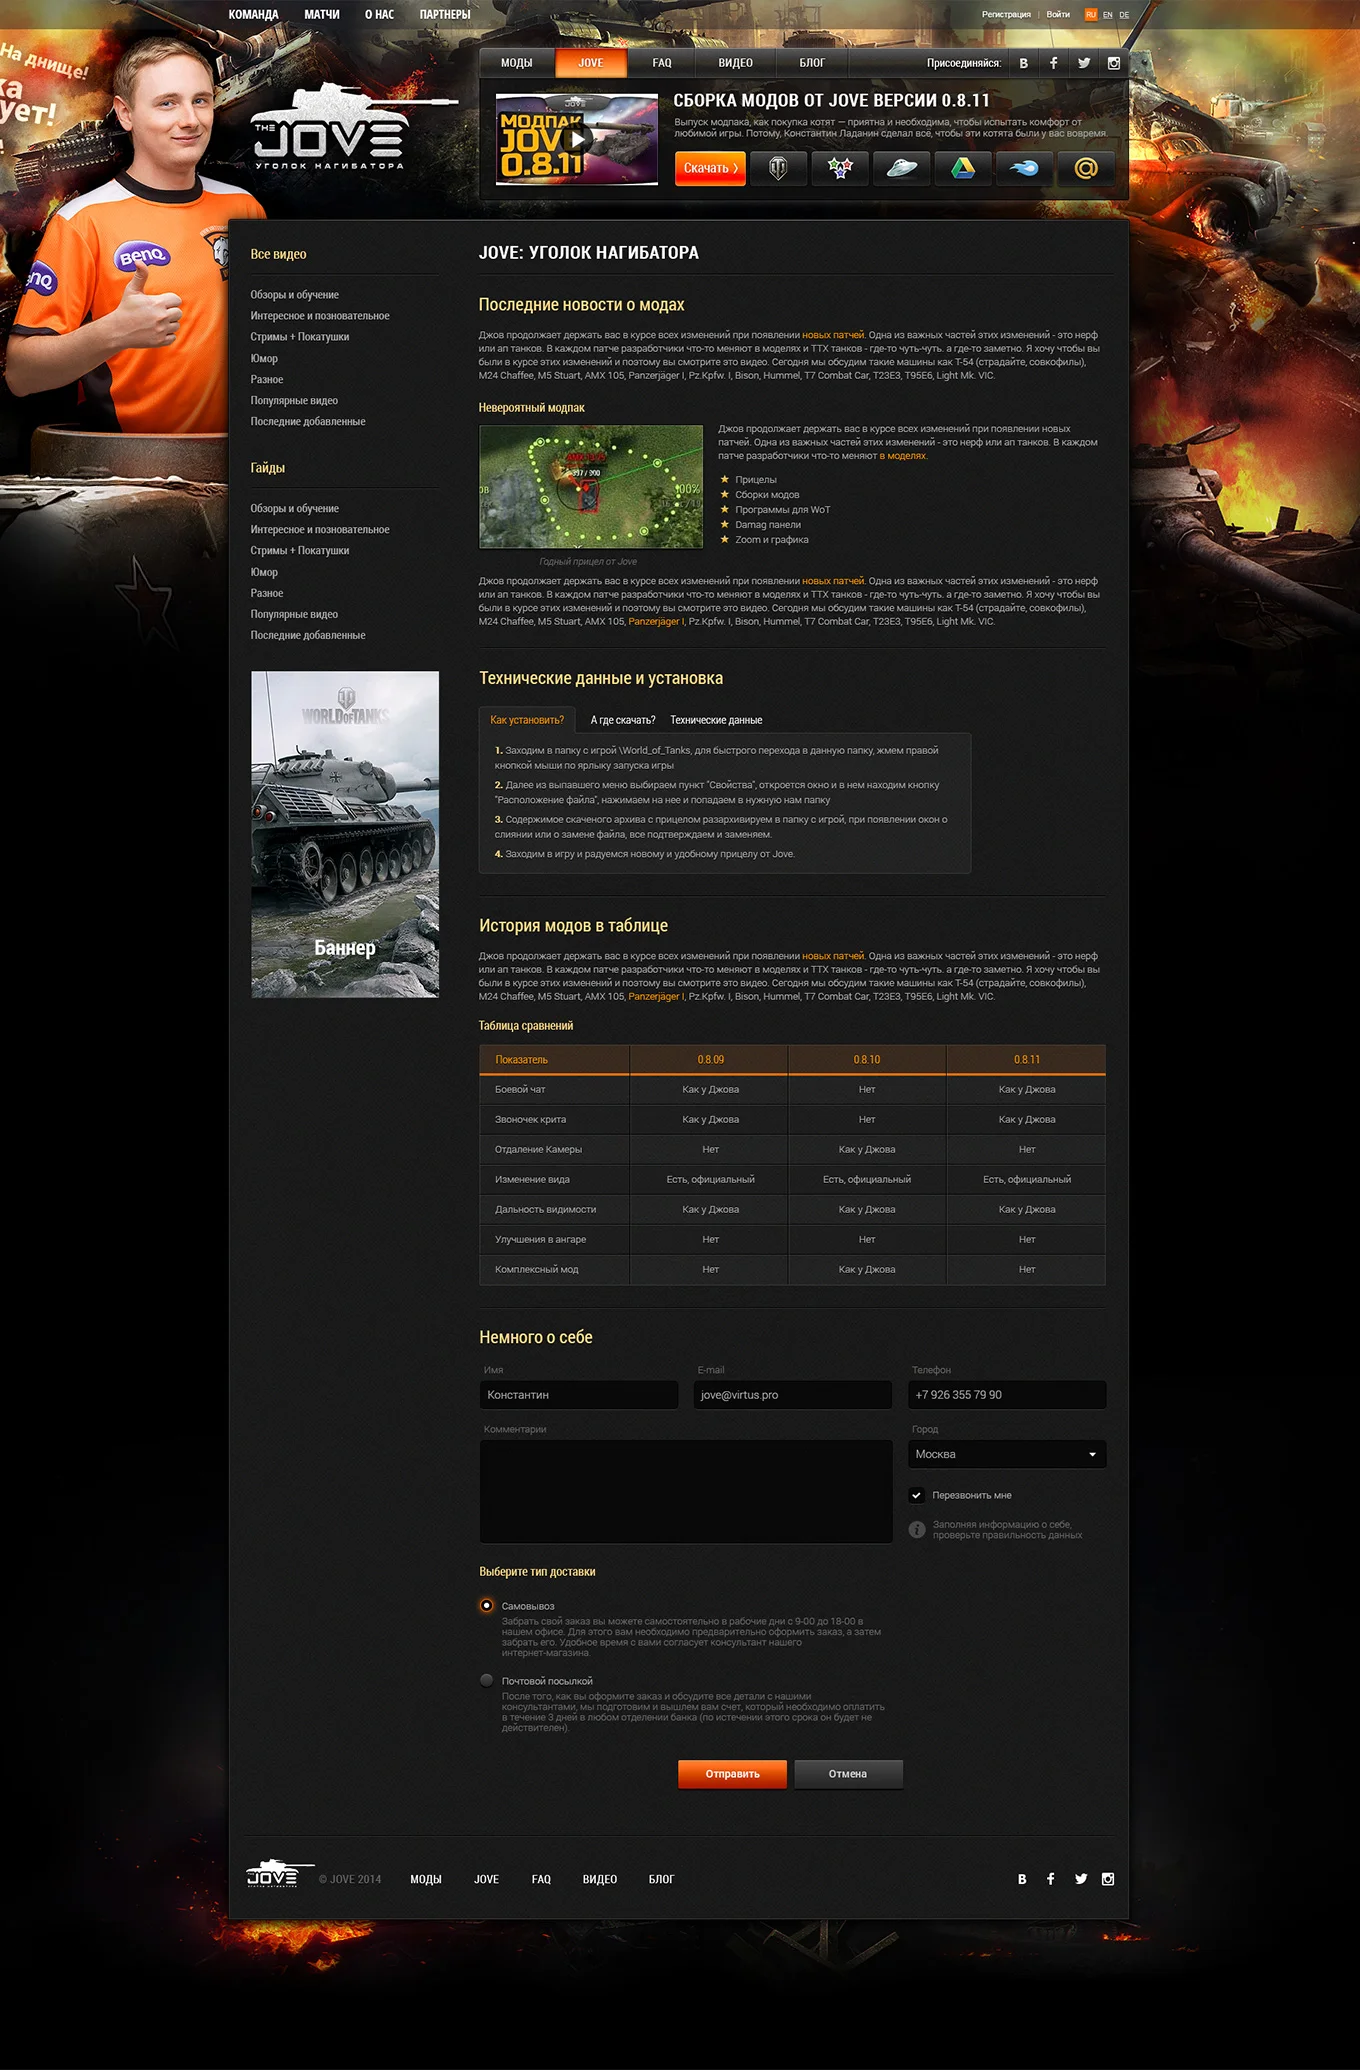Screen dimensions: 1360x2070
Task: Toggle the Перезвонить мне checkbox
Action: coord(916,1495)
